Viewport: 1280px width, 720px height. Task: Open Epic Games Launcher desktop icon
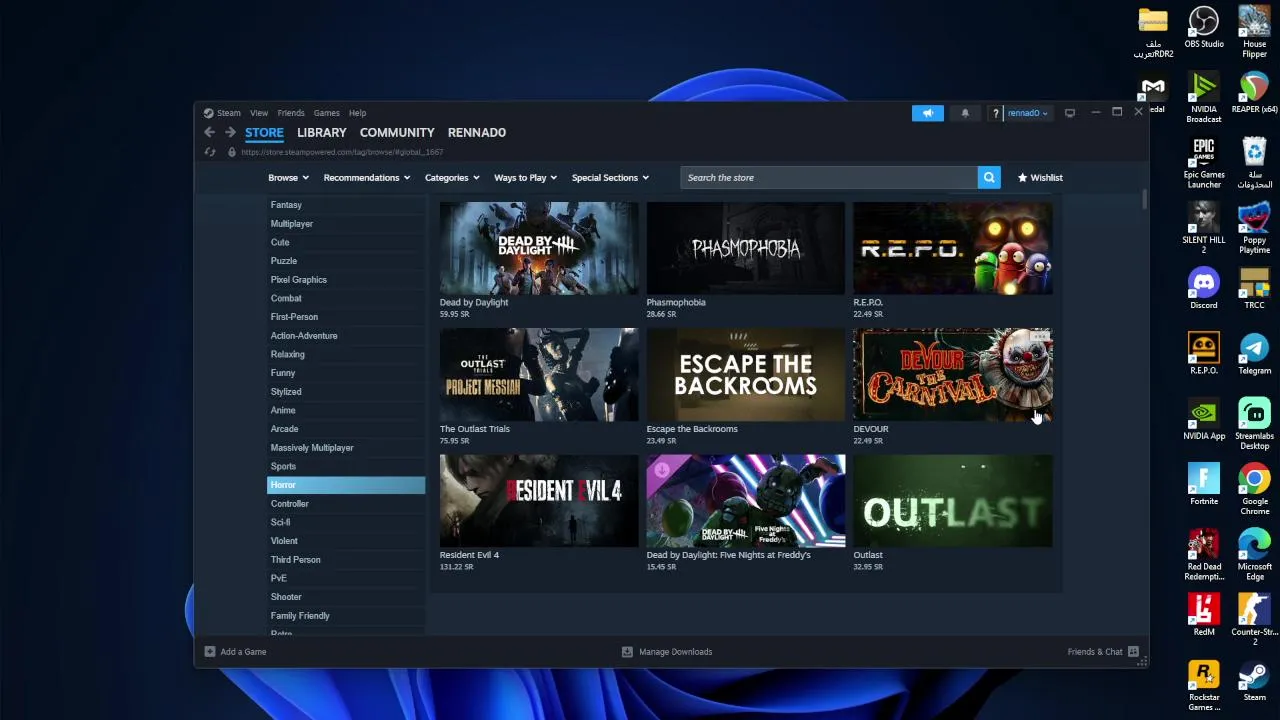1204,163
